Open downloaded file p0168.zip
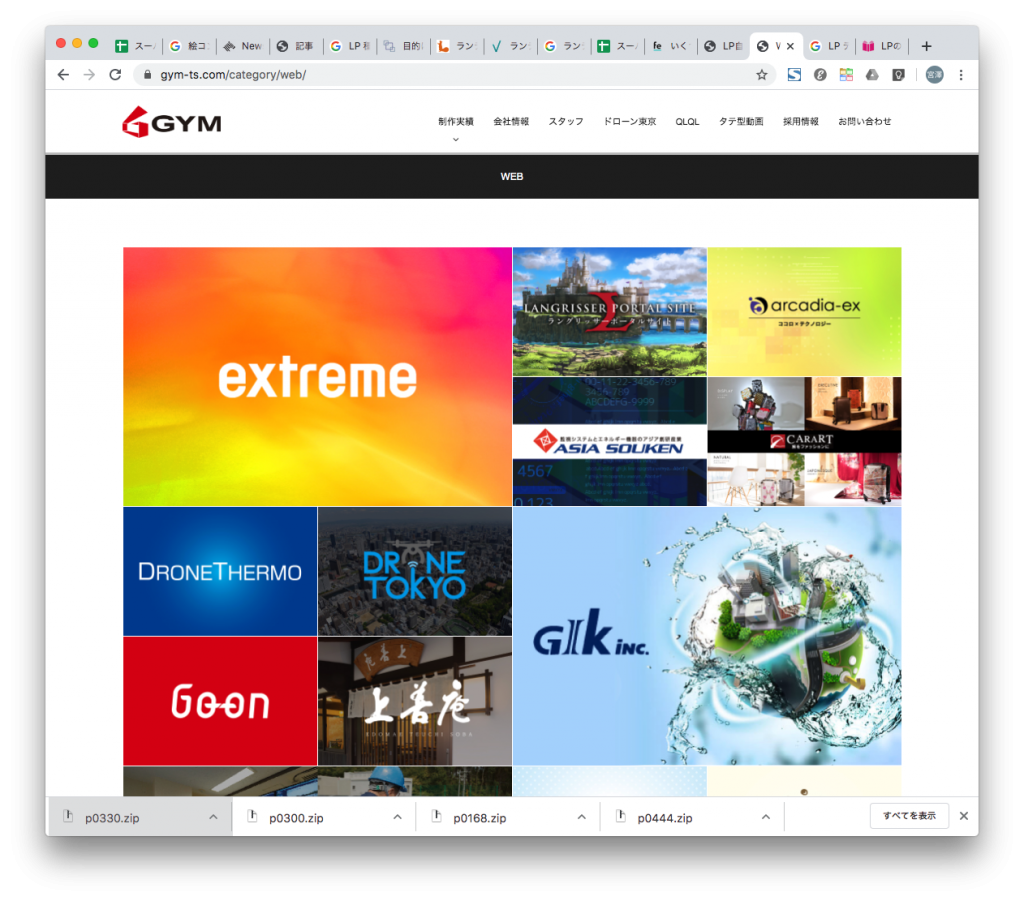This screenshot has height=901, width=1024. pyautogui.click(x=480, y=818)
